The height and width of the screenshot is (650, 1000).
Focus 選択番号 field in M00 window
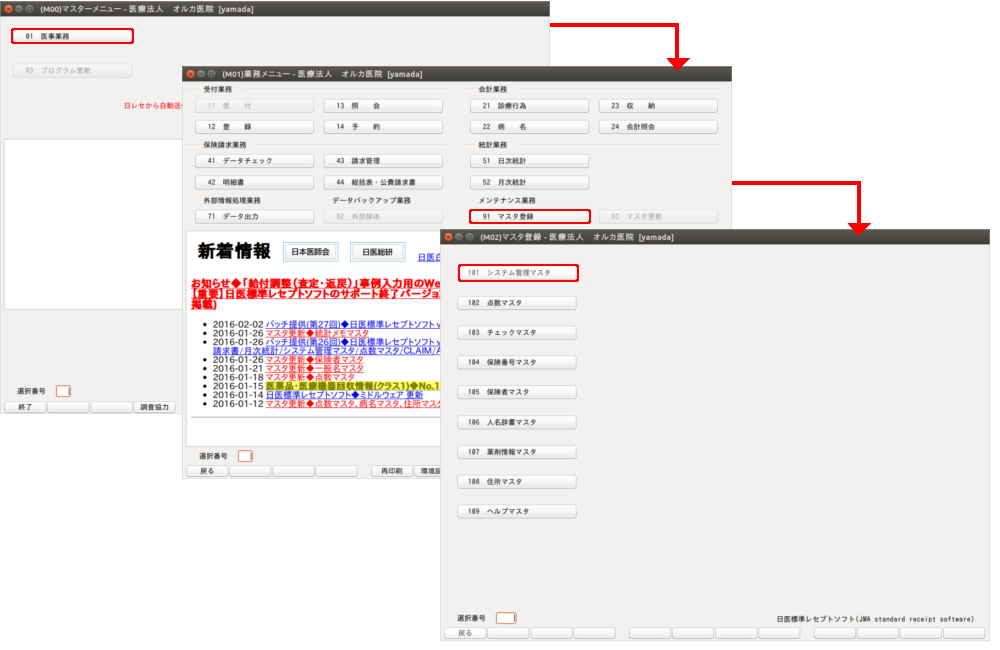point(63,391)
